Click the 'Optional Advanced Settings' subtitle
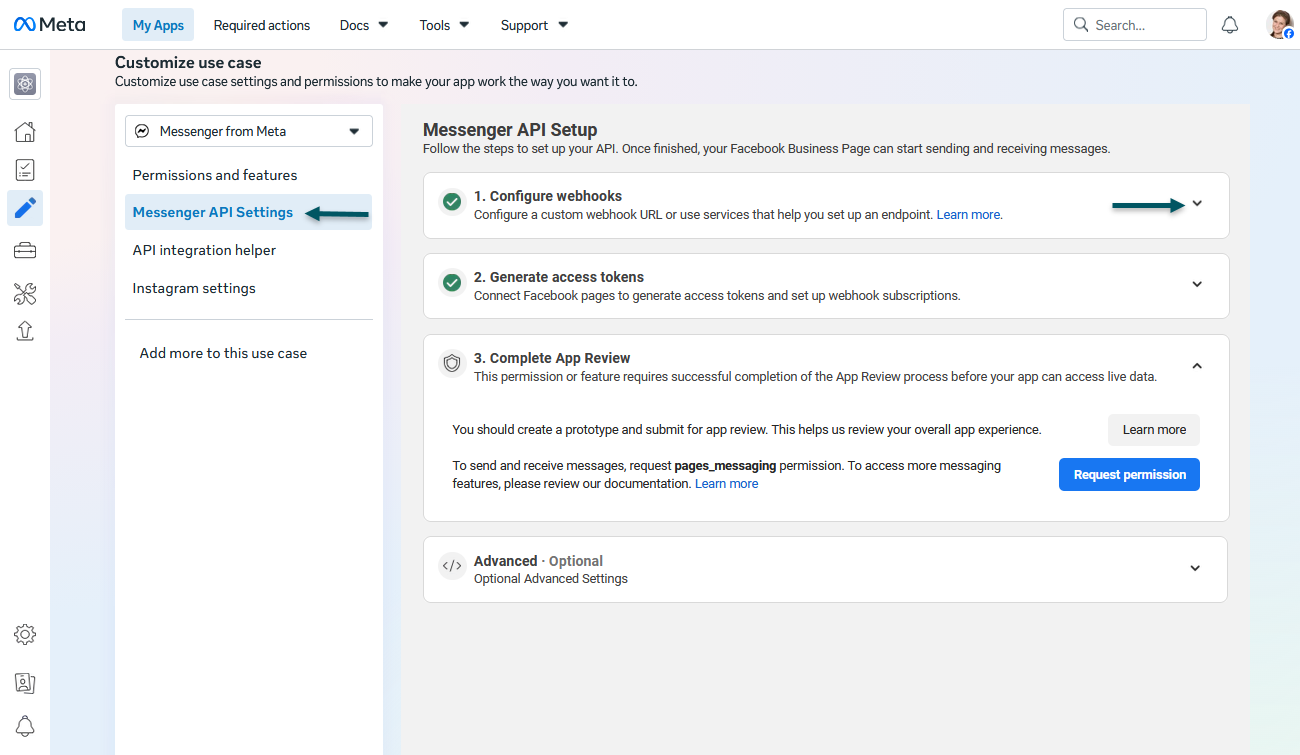This screenshot has width=1300, height=755. pyautogui.click(x=551, y=579)
